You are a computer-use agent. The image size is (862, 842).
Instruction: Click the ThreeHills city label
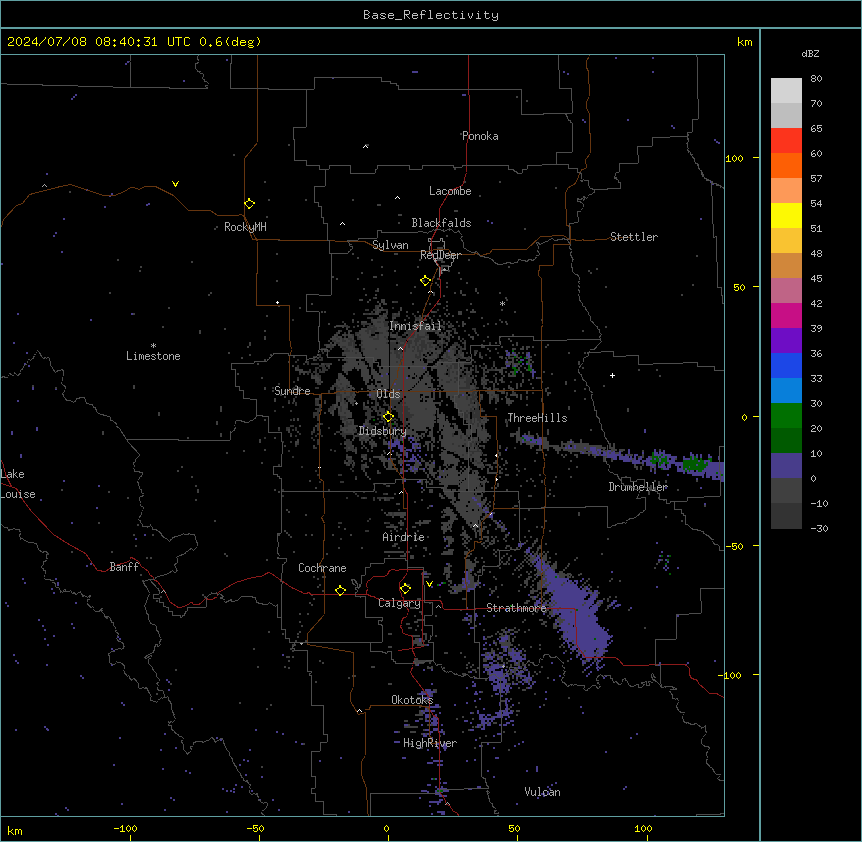click(537, 418)
